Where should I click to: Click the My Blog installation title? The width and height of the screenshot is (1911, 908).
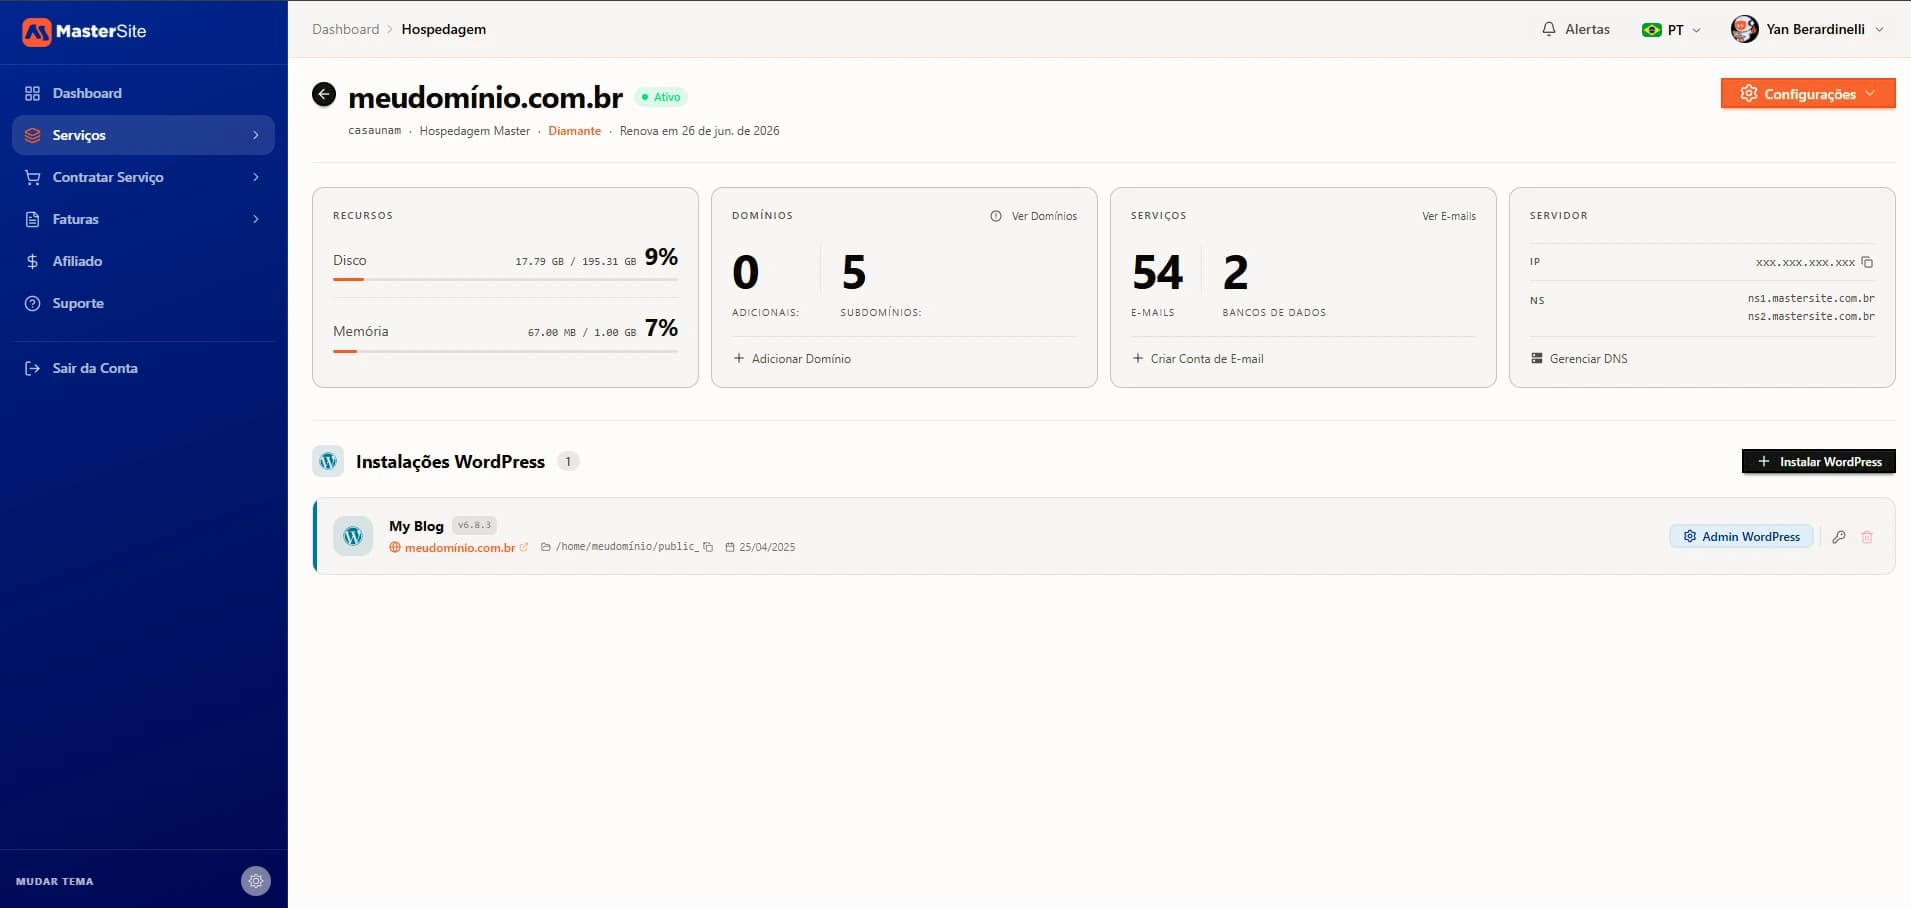tap(416, 526)
